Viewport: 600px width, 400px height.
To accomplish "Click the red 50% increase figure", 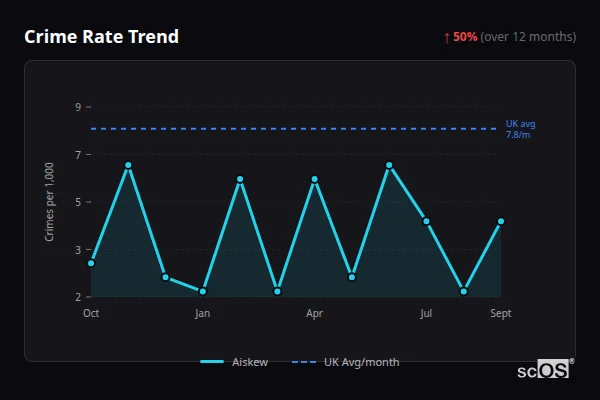I will point(465,37).
